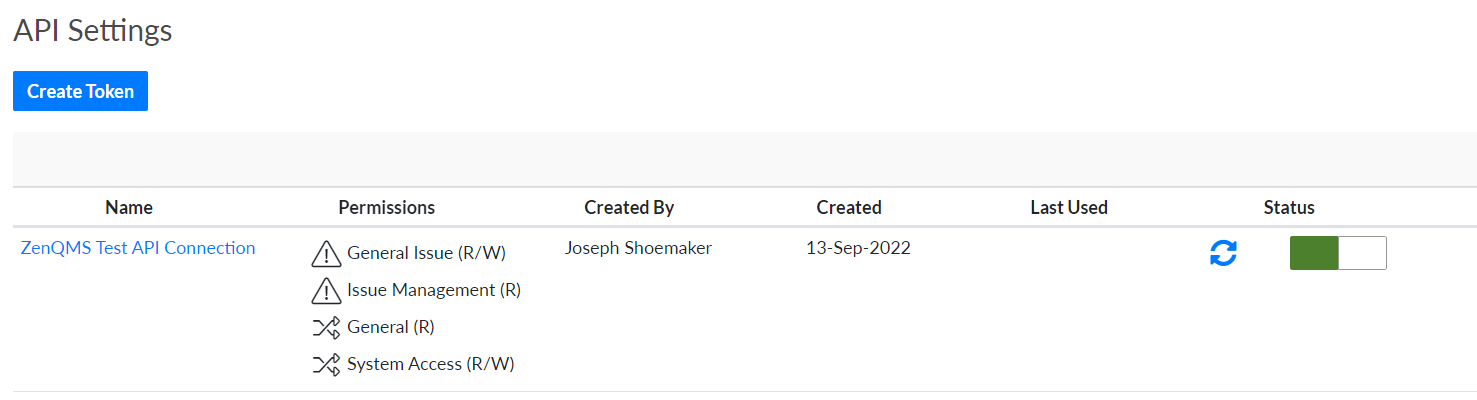Select the General Issue (R/W) permission label
Viewport: 1477px width, 400px height.
(427, 254)
